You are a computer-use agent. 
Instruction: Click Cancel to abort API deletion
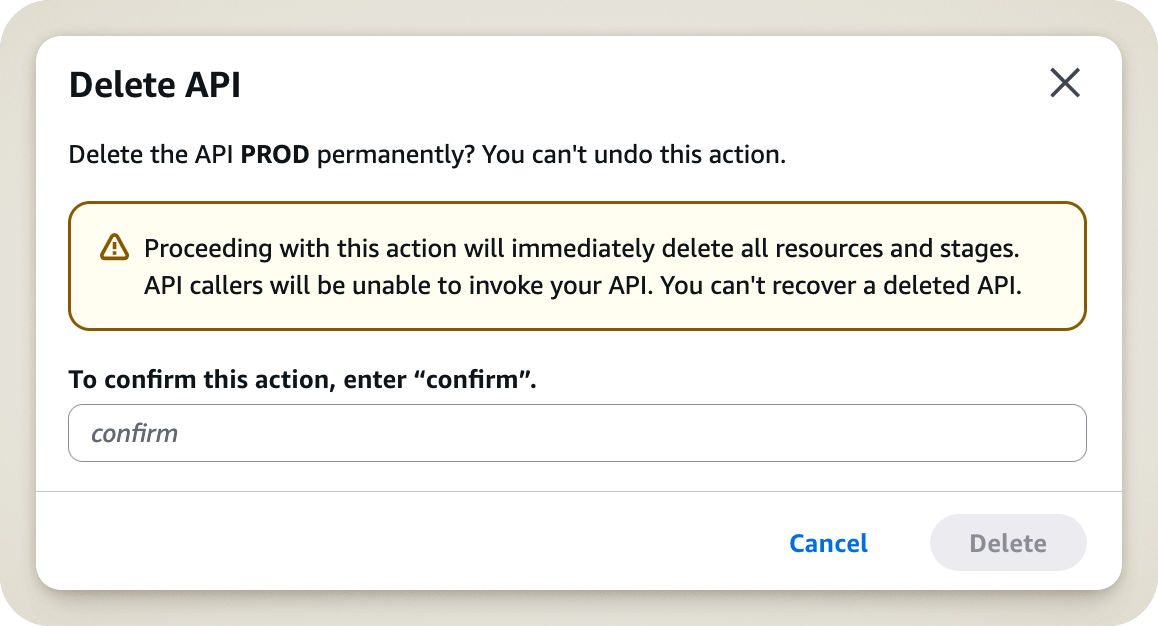827,543
